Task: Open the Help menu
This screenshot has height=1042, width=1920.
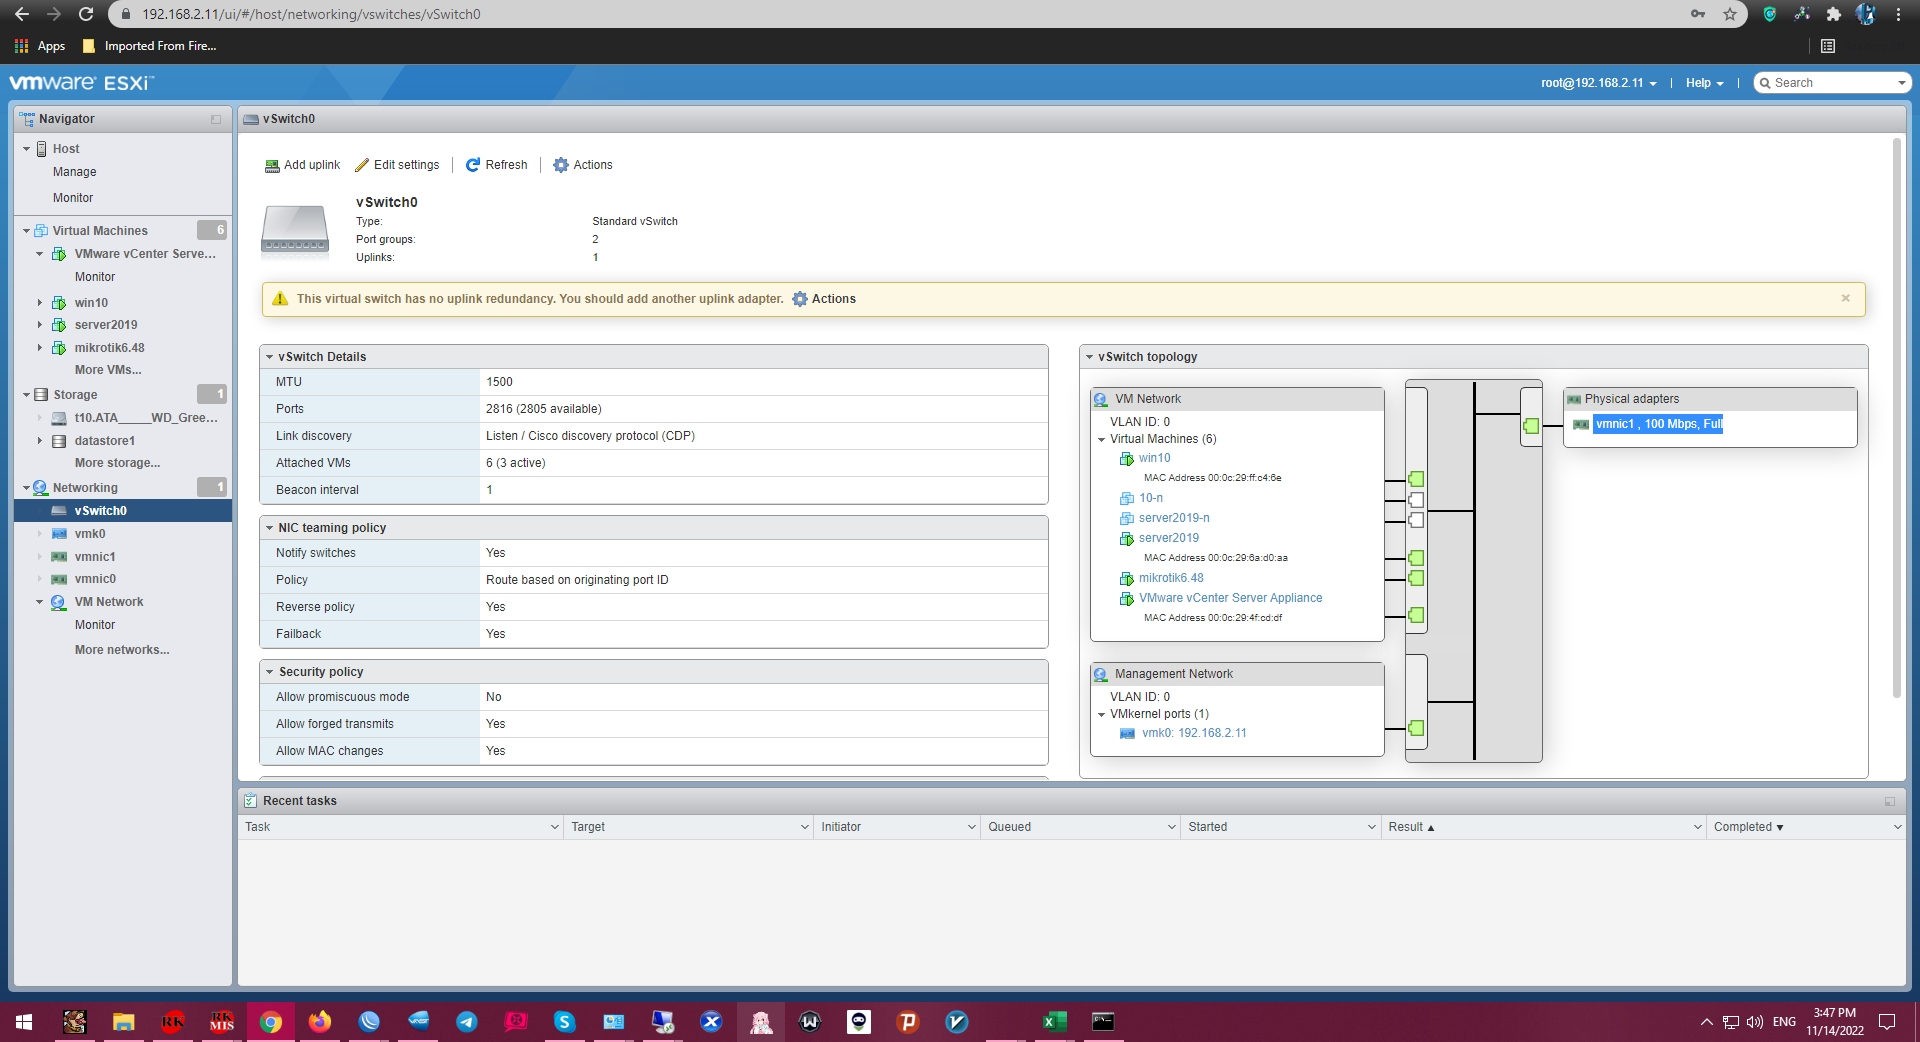Action: click(x=1704, y=83)
